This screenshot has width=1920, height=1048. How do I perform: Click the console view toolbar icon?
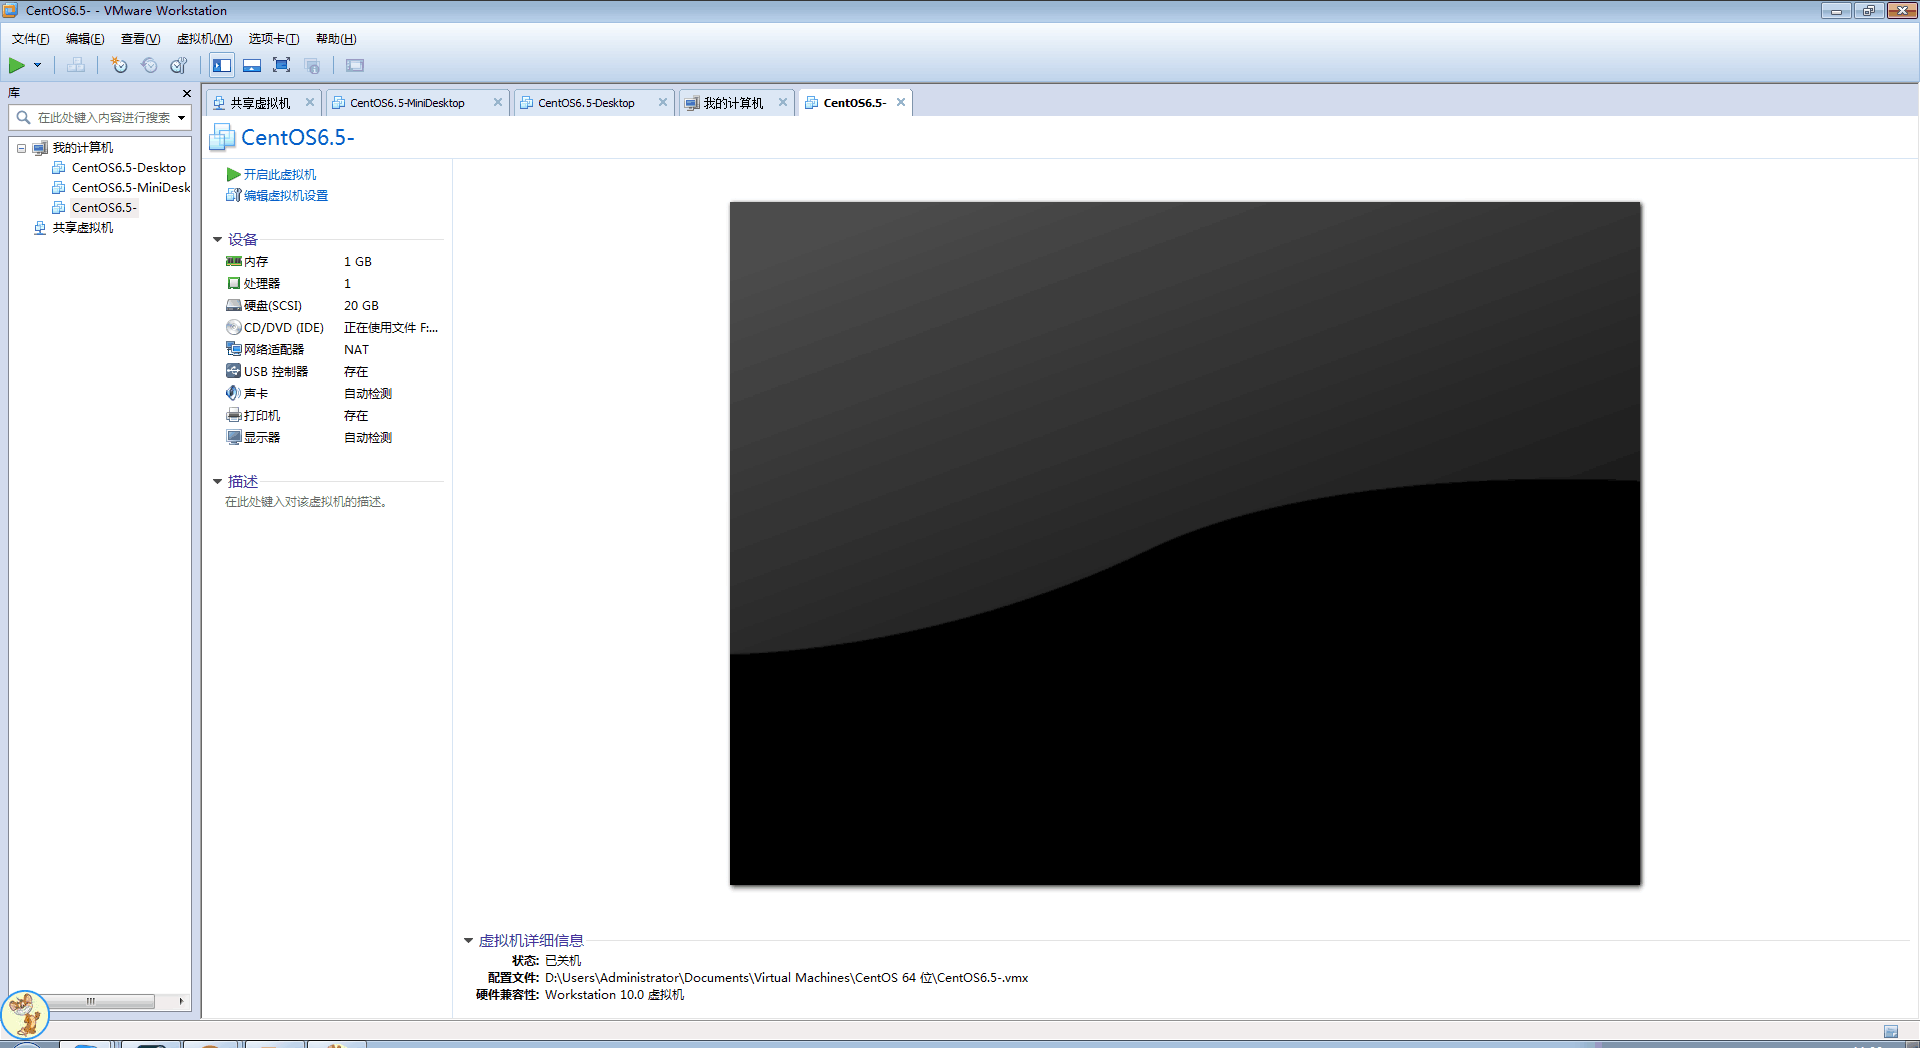[x=355, y=65]
